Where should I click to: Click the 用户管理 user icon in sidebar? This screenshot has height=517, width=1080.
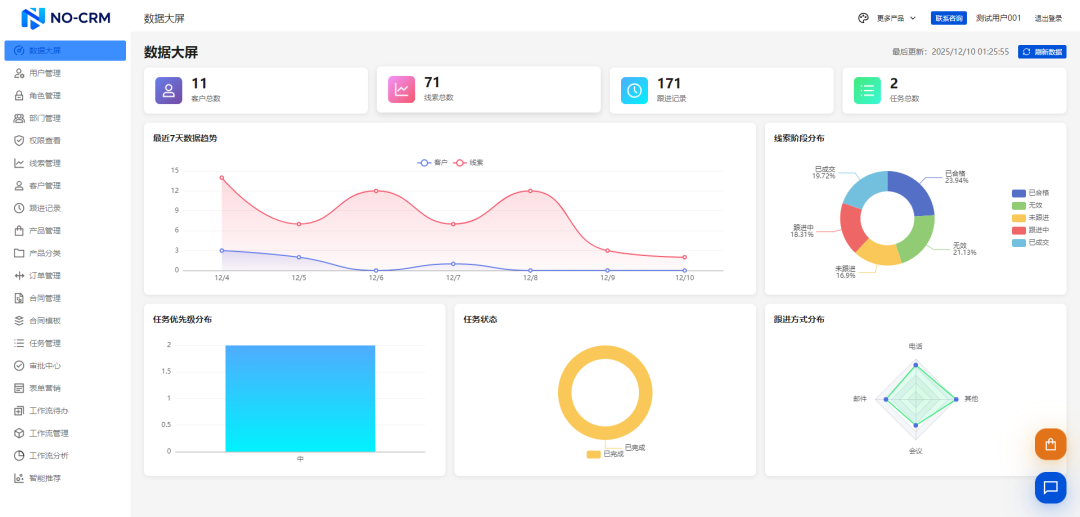coord(19,73)
